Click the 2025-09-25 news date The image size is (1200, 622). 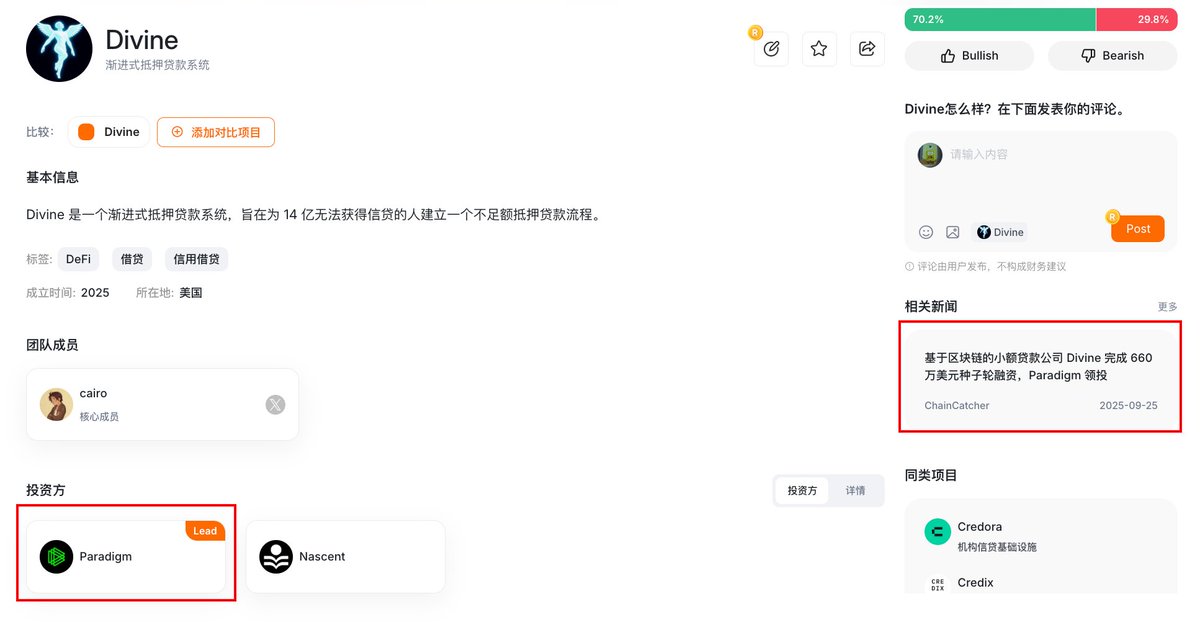click(1128, 405)
